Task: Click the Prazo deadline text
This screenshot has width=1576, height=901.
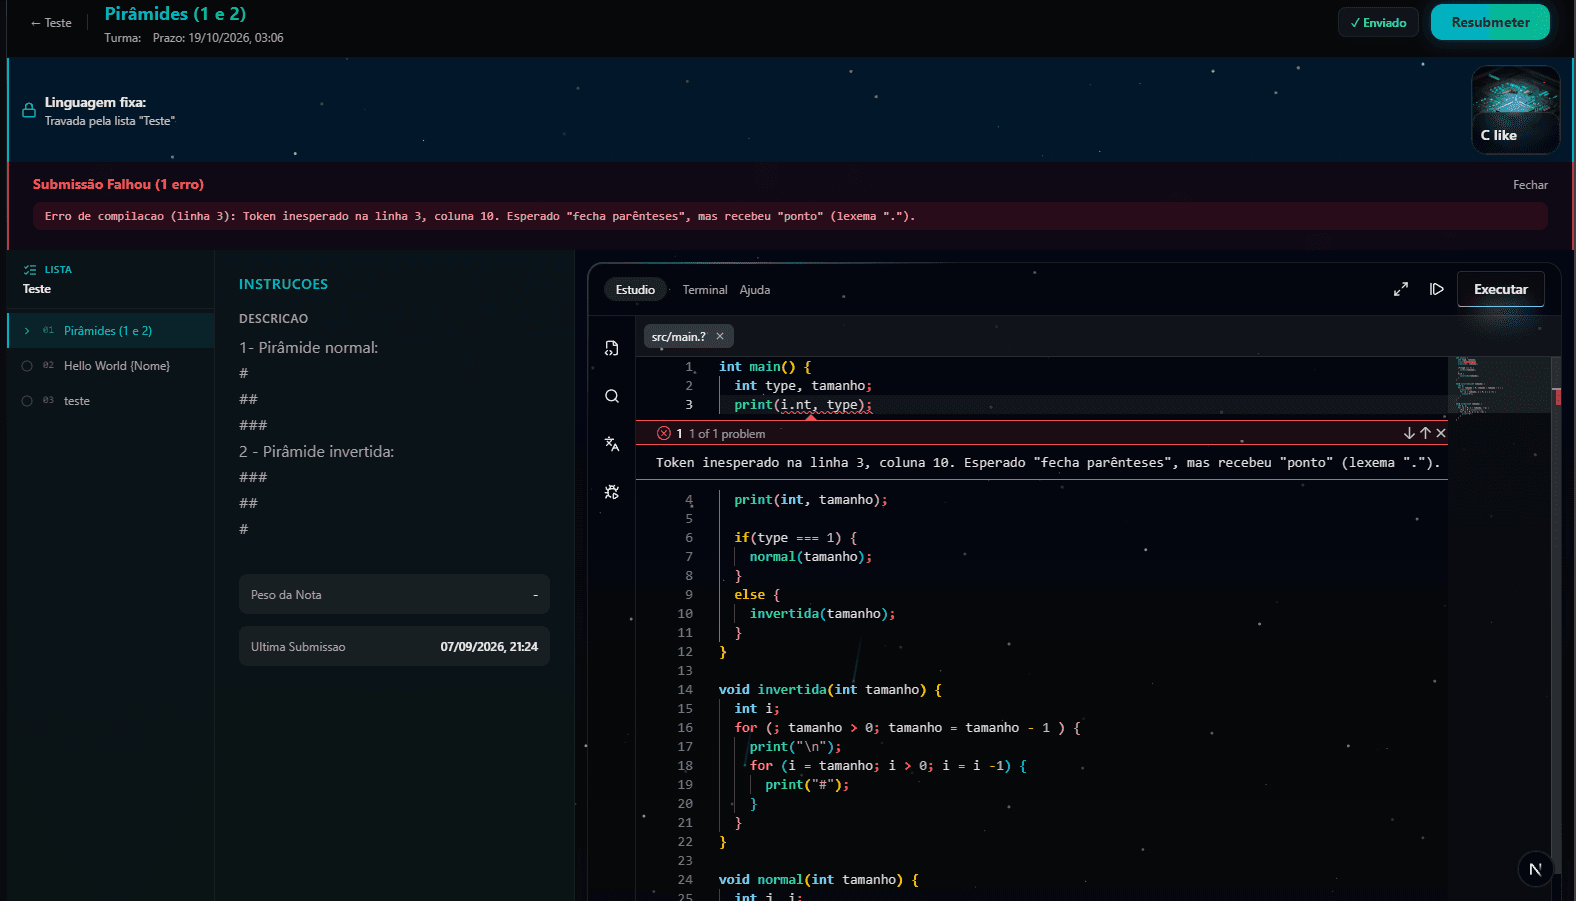Action: pyautogui.click(x=218, y=38)
